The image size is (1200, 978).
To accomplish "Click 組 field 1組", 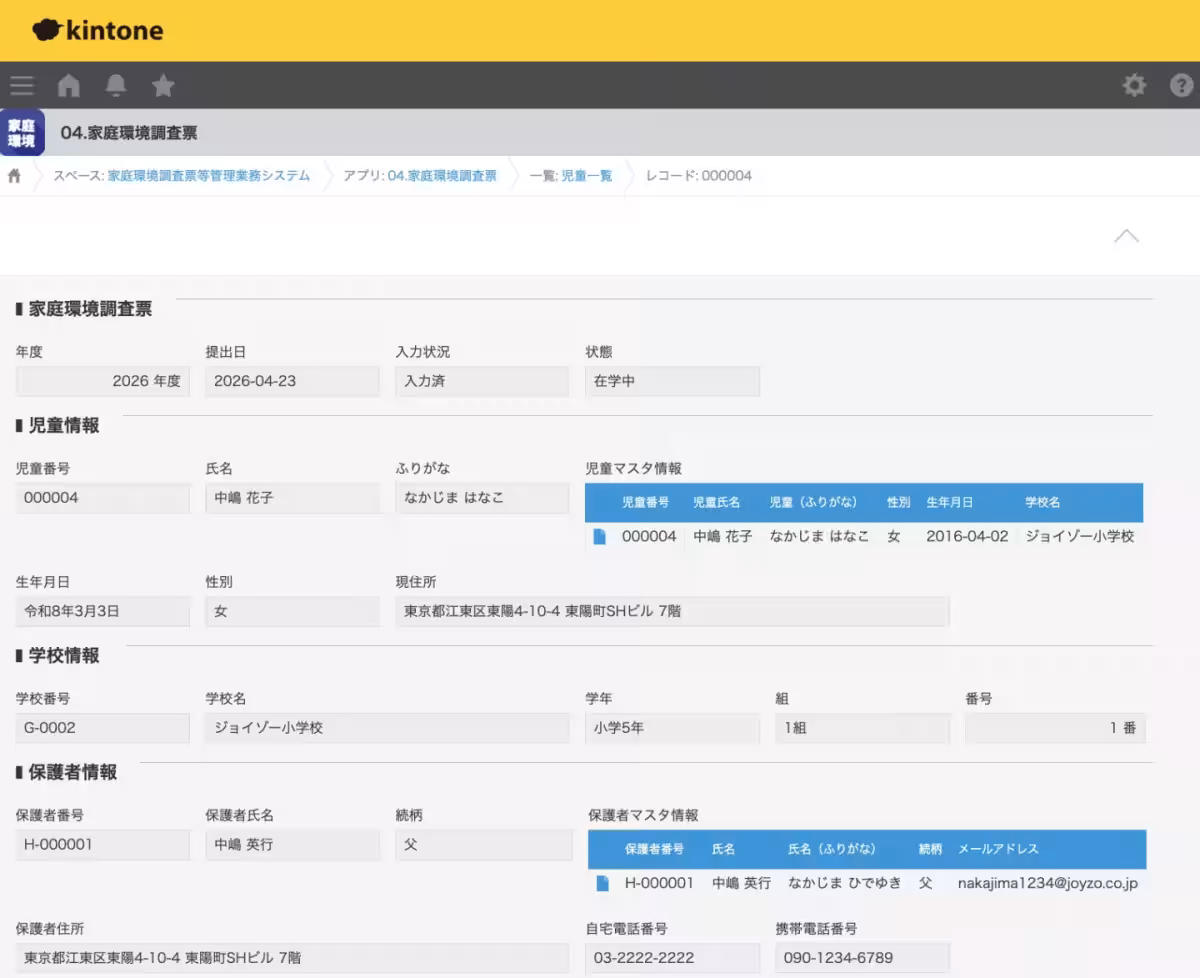I will coord(863,728).
